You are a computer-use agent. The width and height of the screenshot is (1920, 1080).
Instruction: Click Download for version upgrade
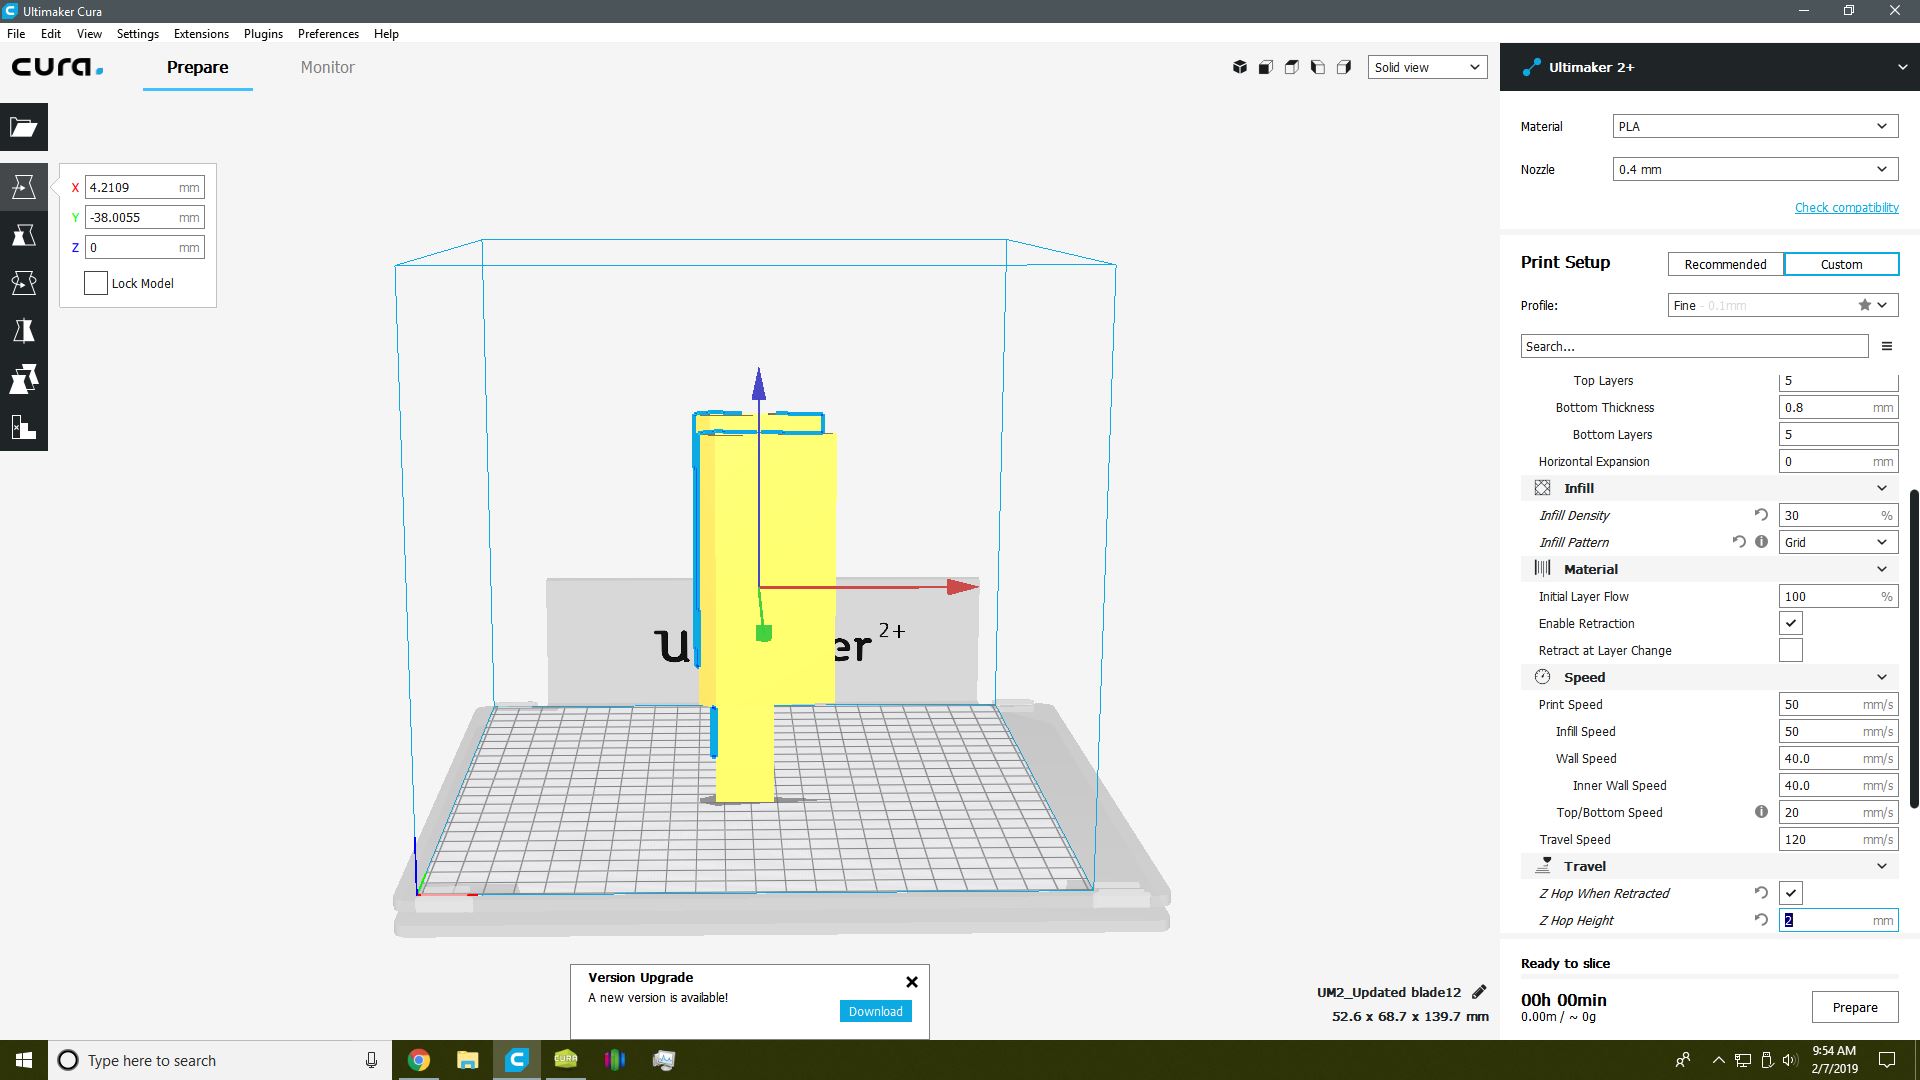[876, 1011]
